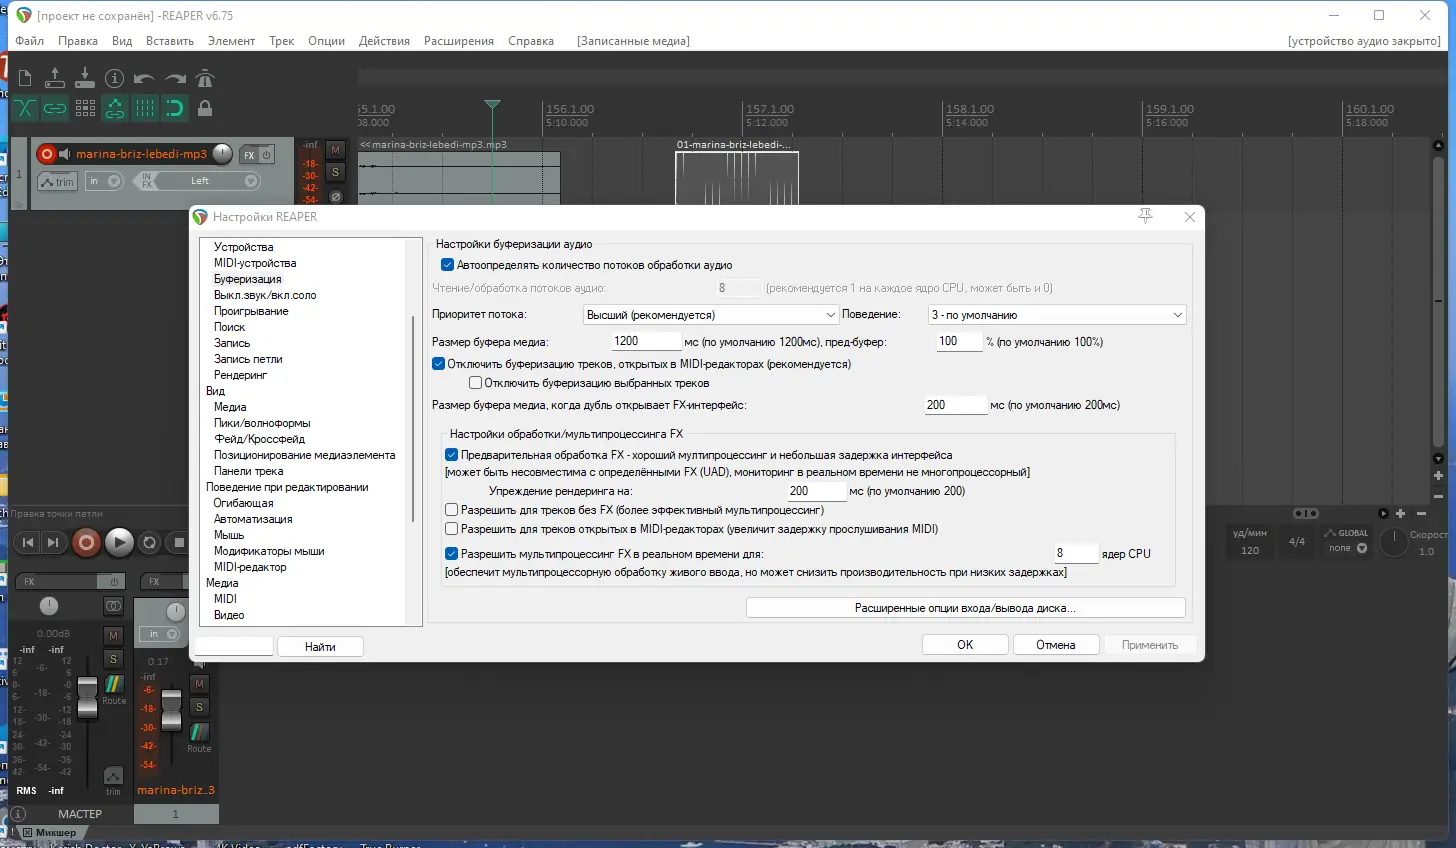Click the Undo arrow toolbar icon
The image size is (1456, 848).
pyautogui.click(x=144, y=78)
